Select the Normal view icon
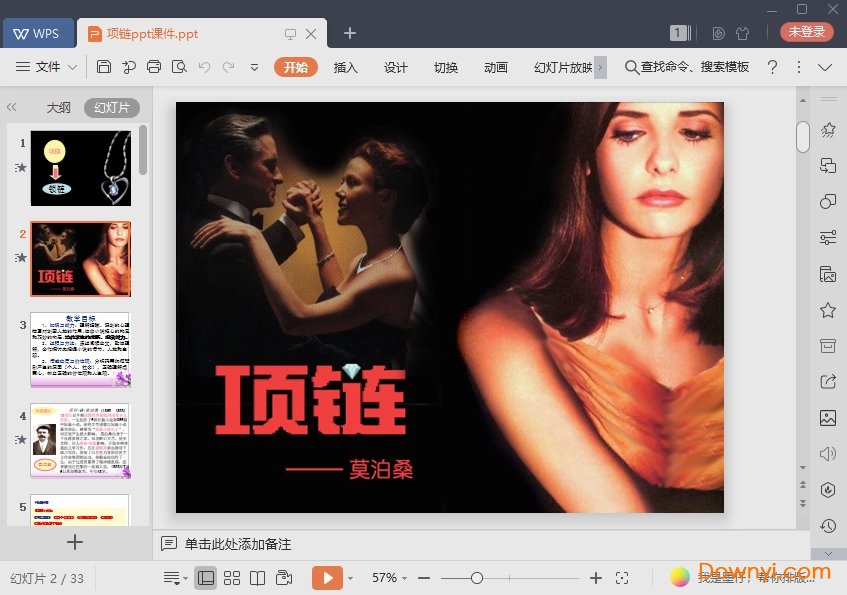 pyautogui.click(x=205, y=578)
